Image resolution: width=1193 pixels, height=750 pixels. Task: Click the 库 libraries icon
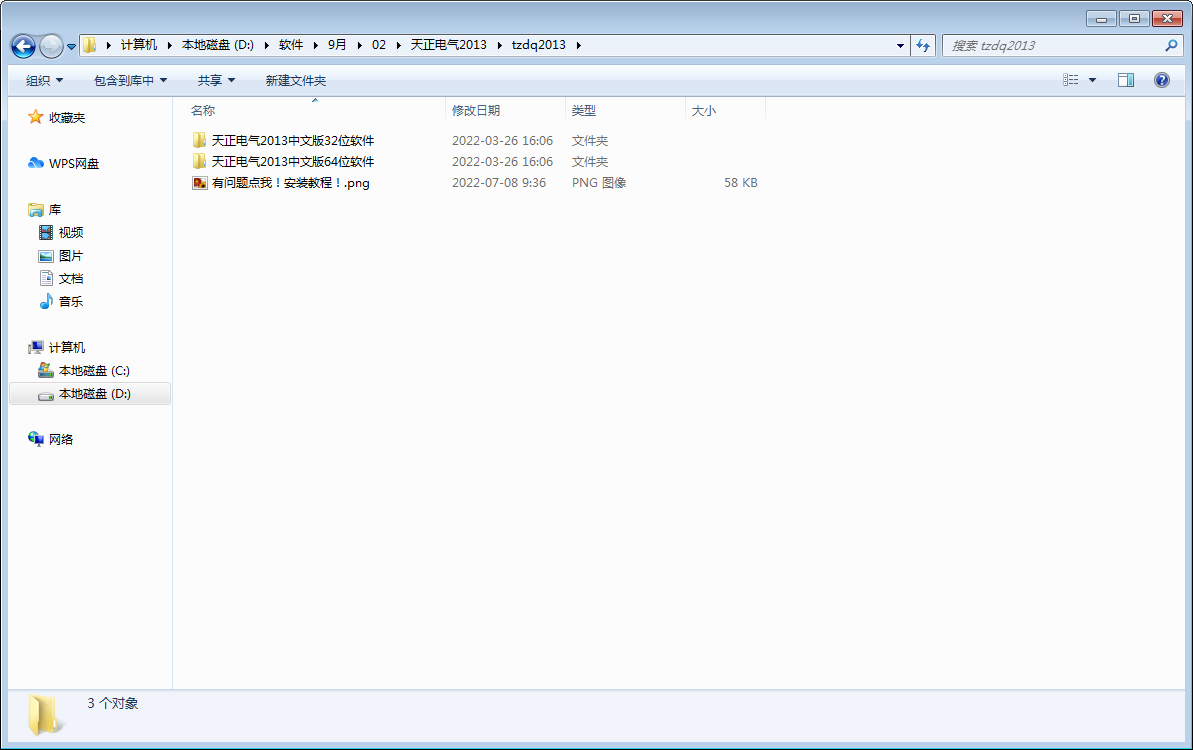click(36, 209)
